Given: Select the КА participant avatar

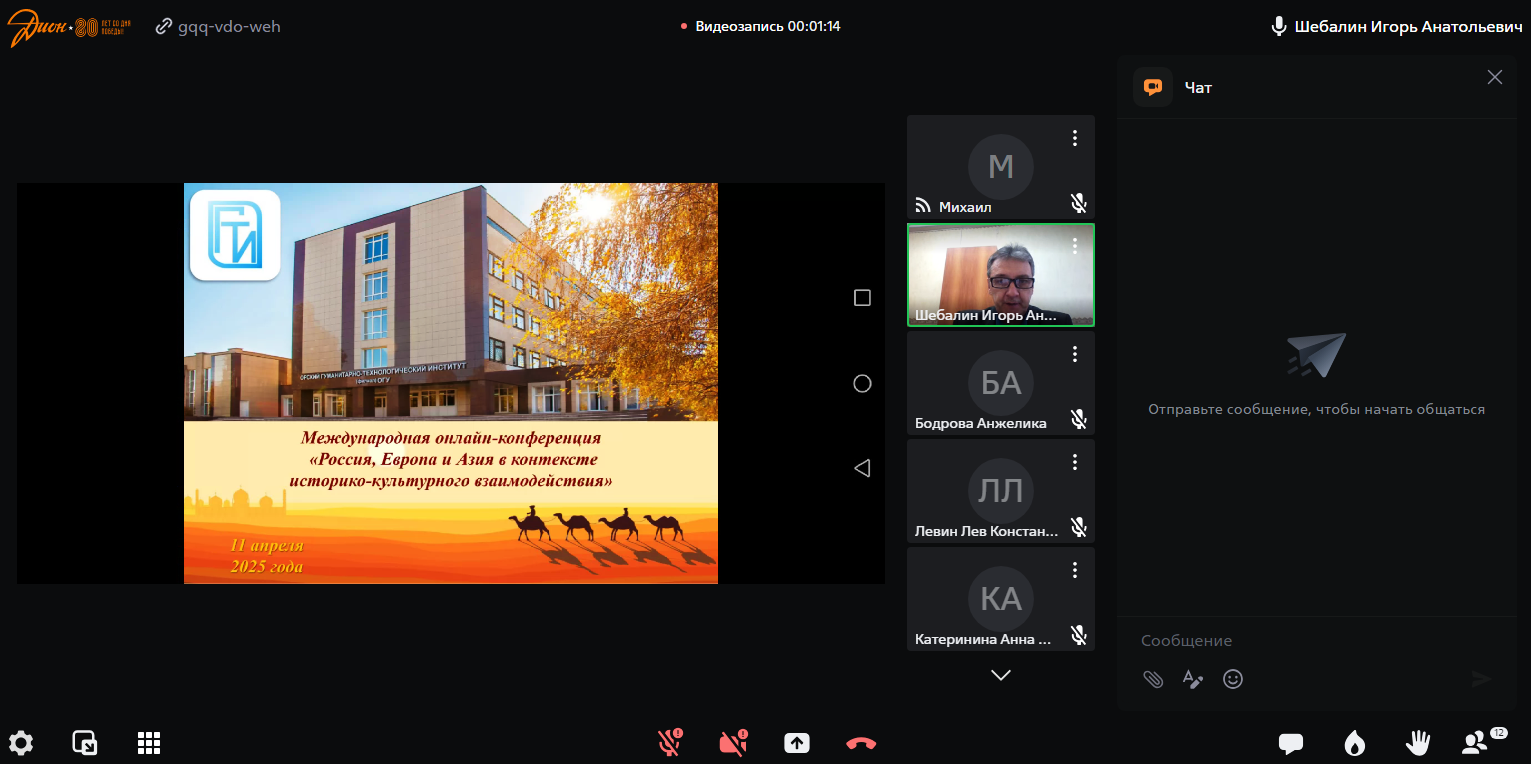Looking at the screenshot, I should pos(1001,599).
